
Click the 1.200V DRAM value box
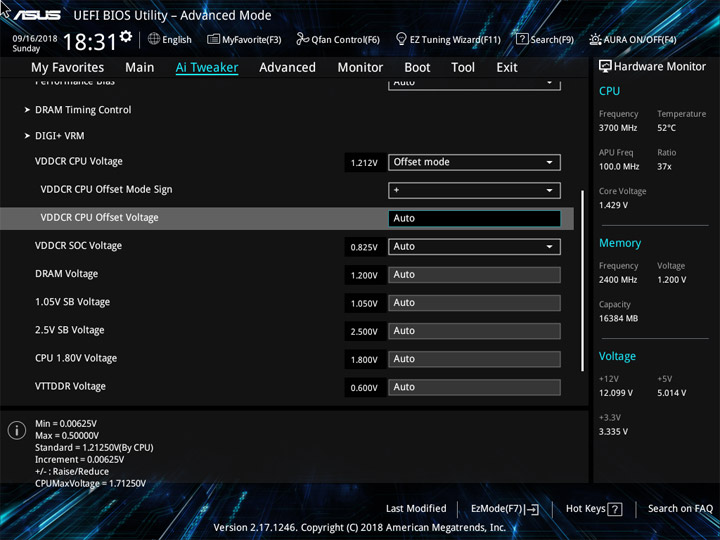364,276
